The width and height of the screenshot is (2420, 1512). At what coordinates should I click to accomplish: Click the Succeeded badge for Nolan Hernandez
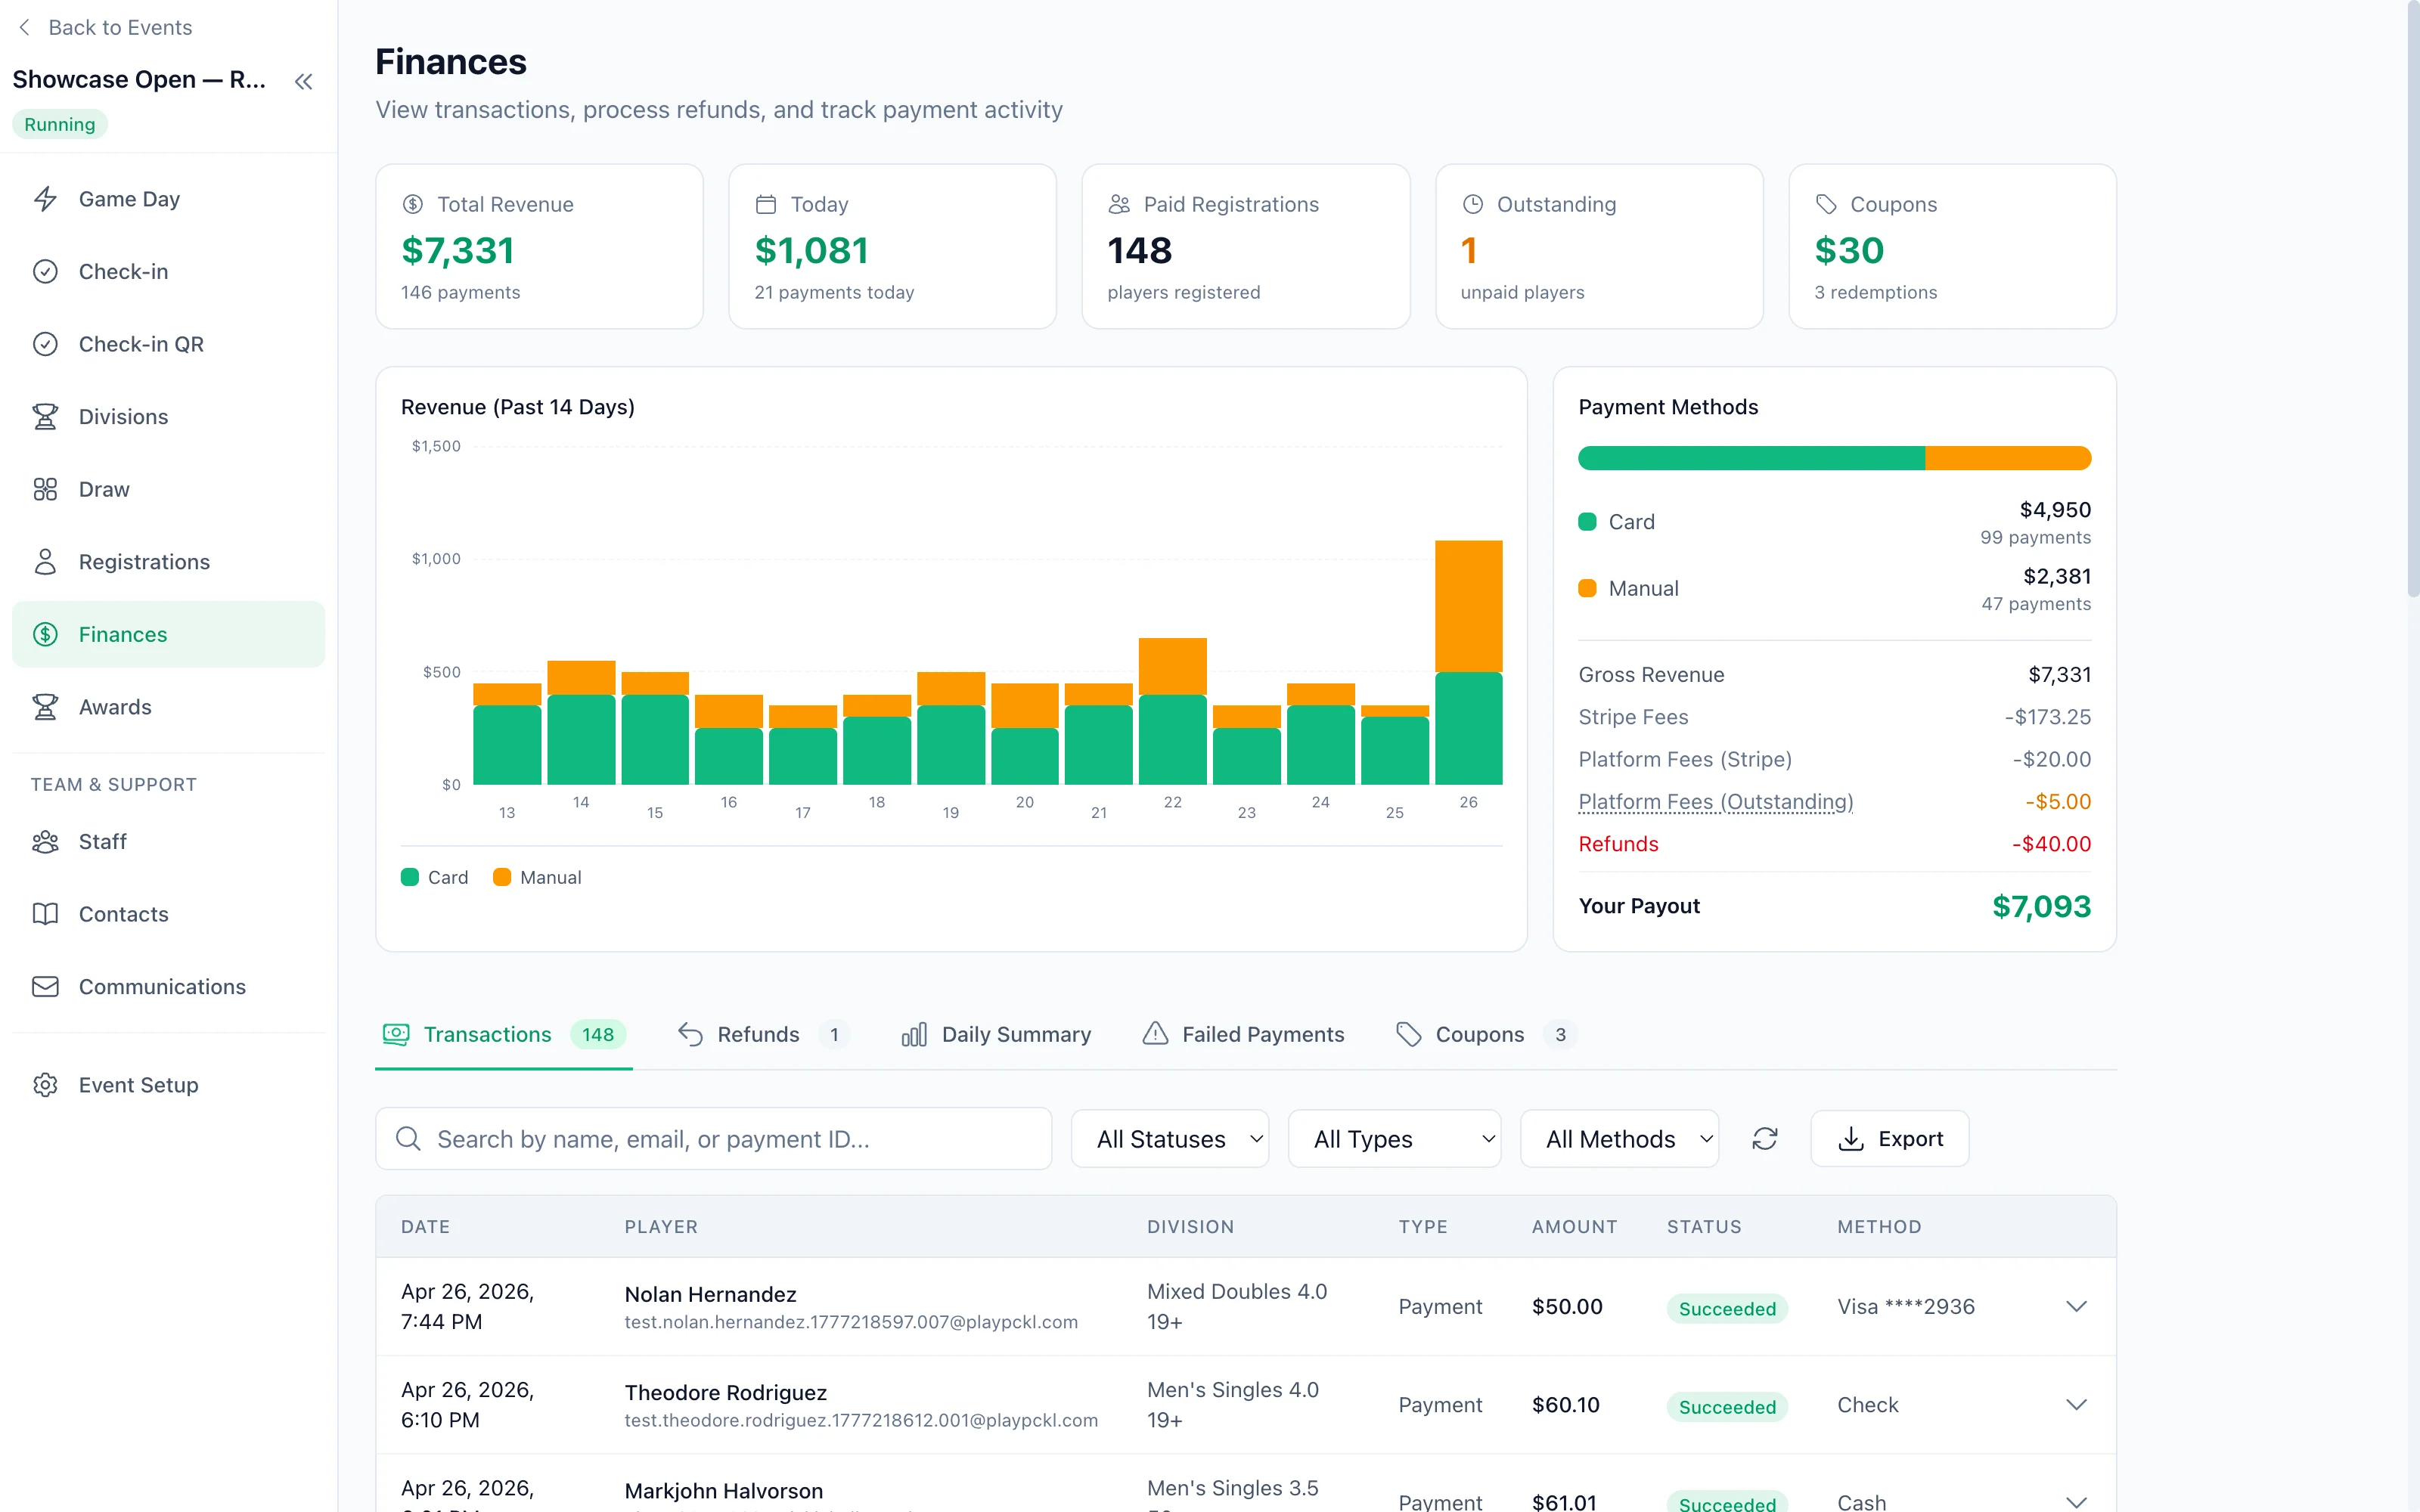[x=1727, y=1308]
